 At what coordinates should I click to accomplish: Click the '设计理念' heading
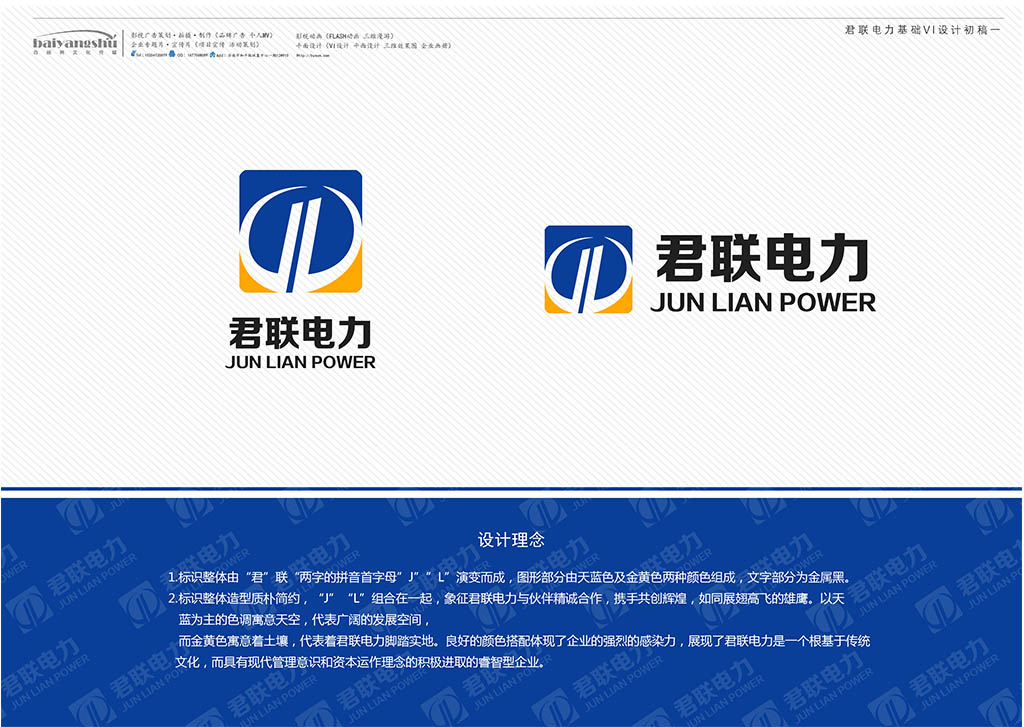[511, 540]
